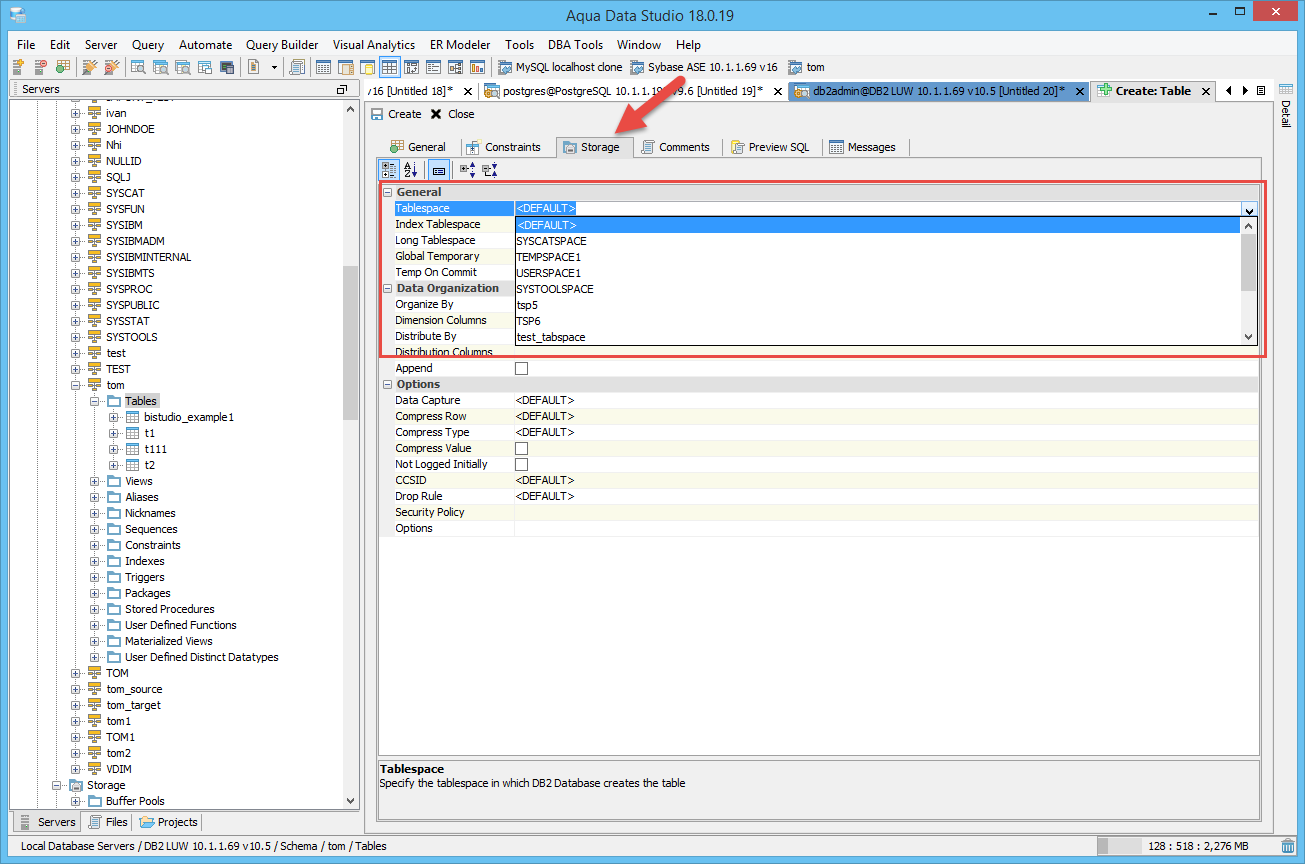The width and height of the screenshot is (1305, 864).
Task: Open the Detail side panel tab
Action: click(1286, 104)
